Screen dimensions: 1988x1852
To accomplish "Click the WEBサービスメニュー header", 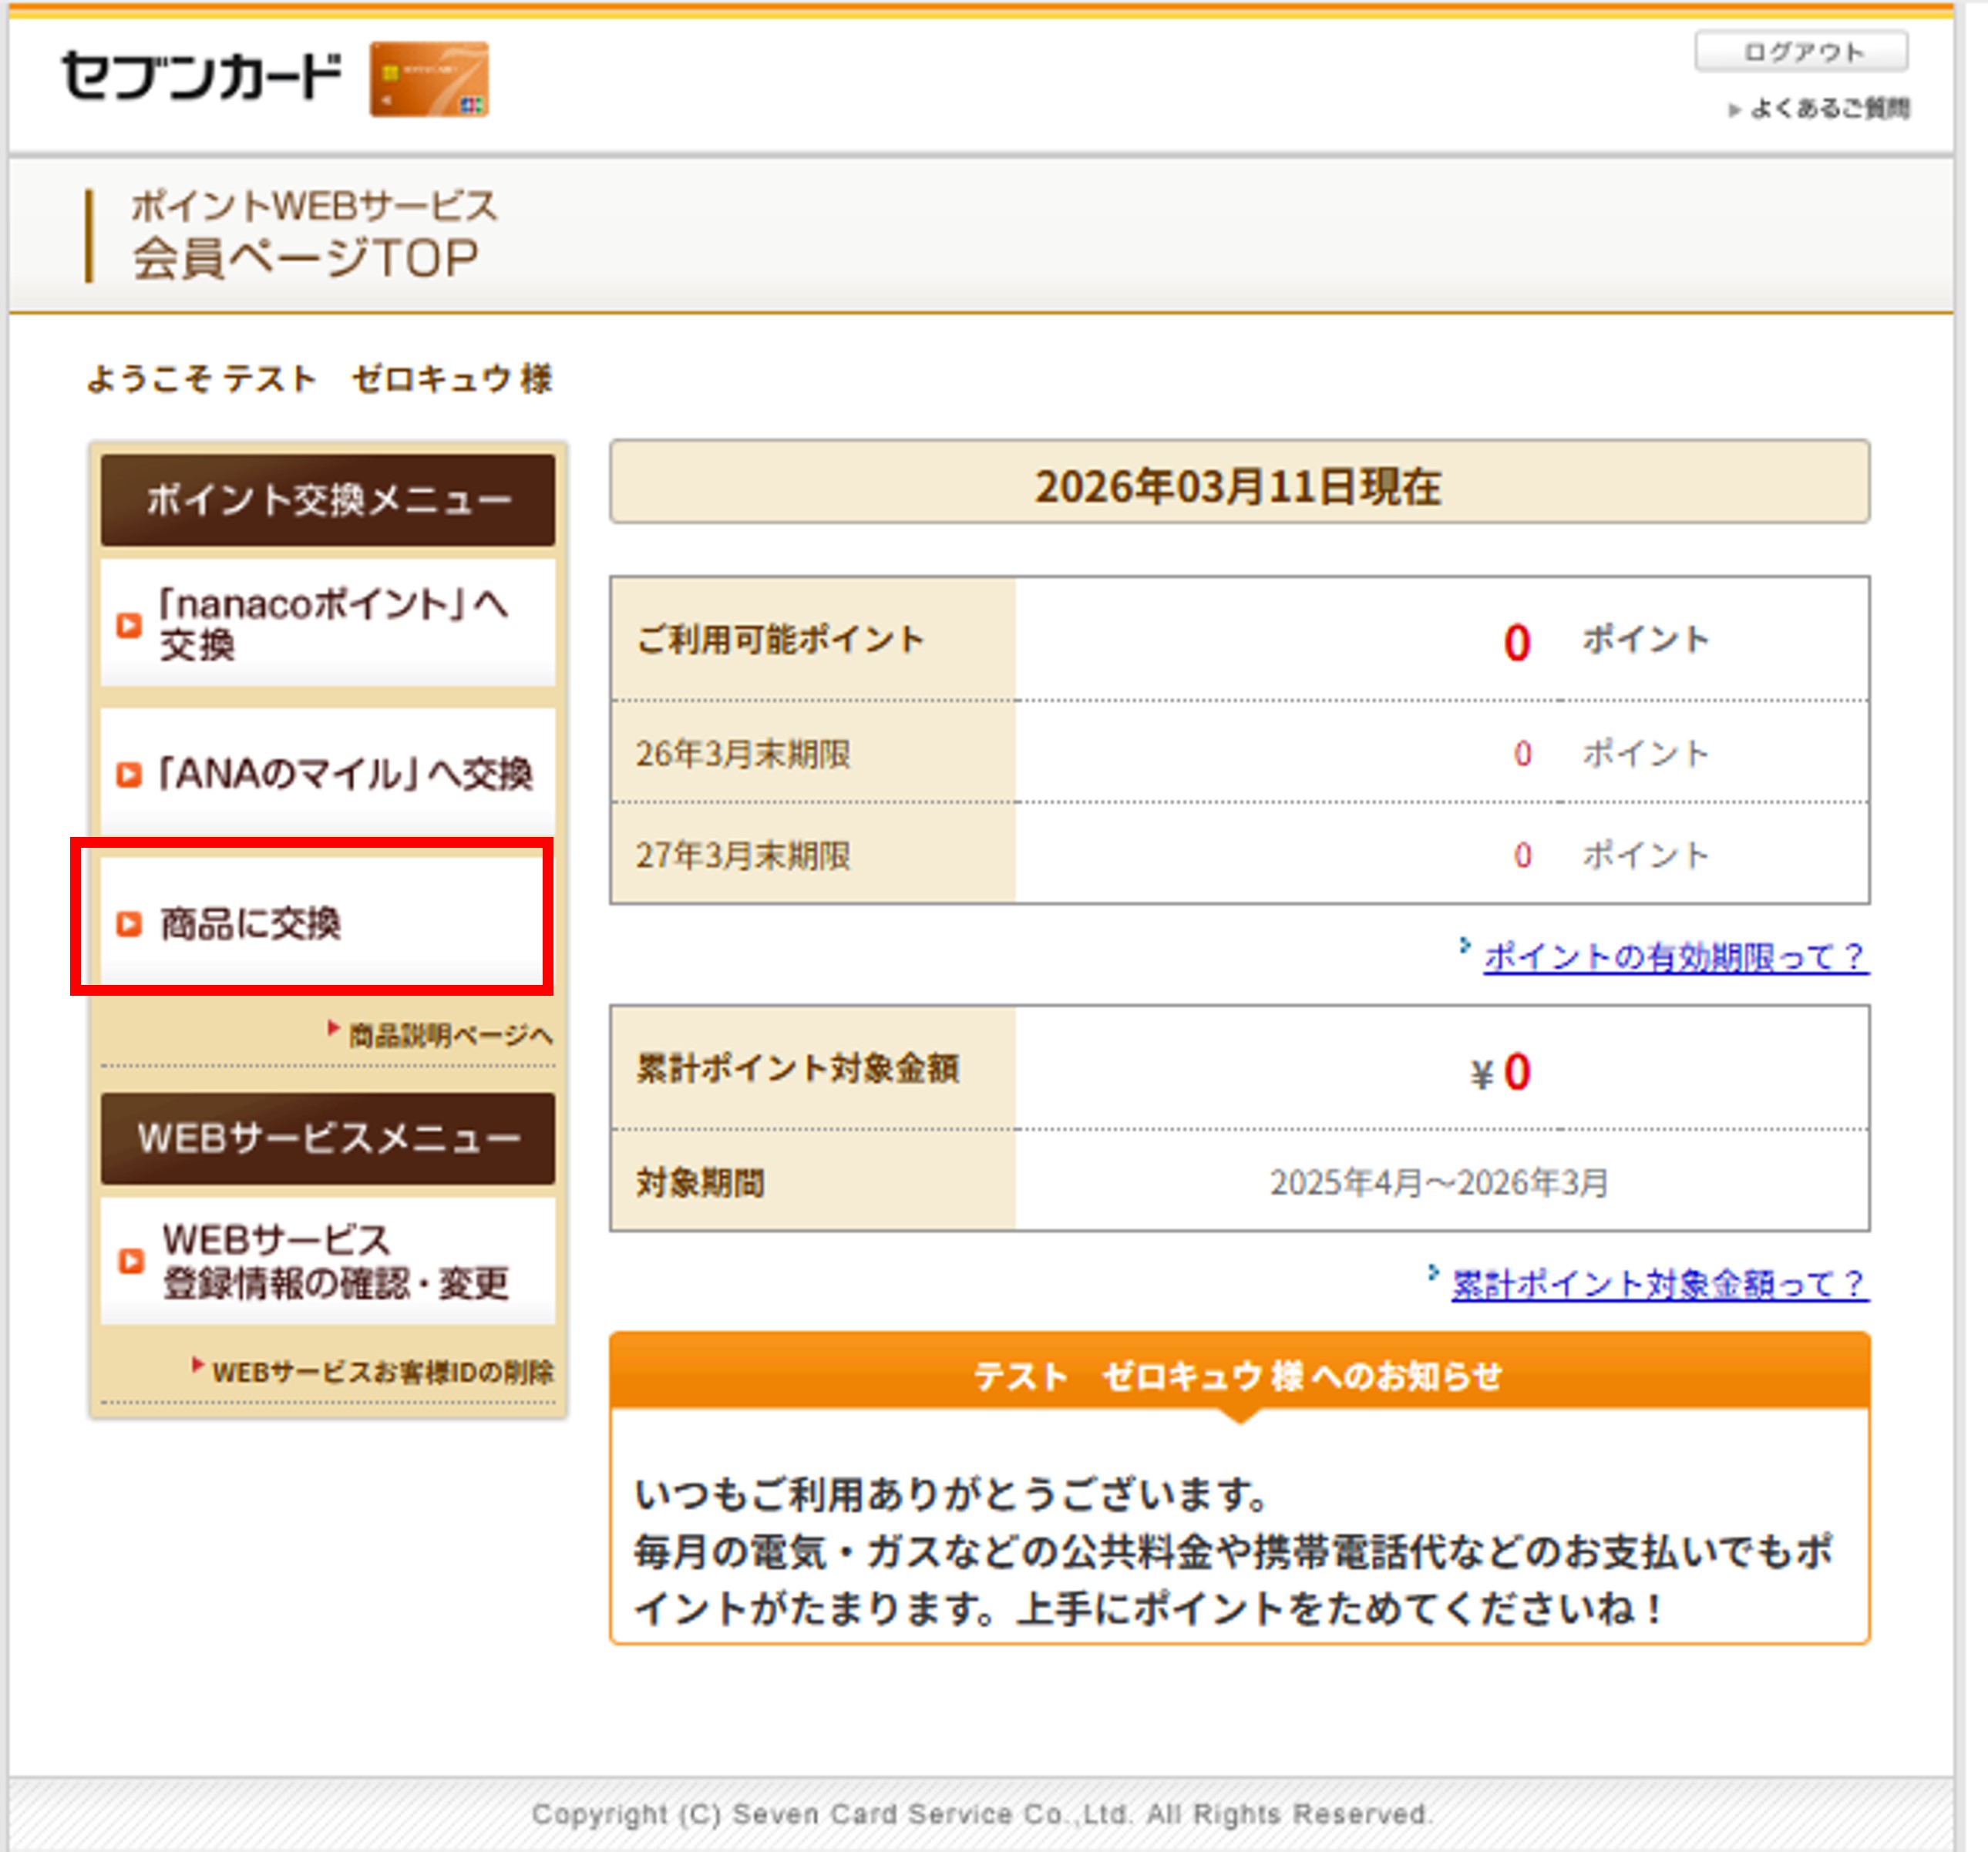I will (x=328, y=1138).
